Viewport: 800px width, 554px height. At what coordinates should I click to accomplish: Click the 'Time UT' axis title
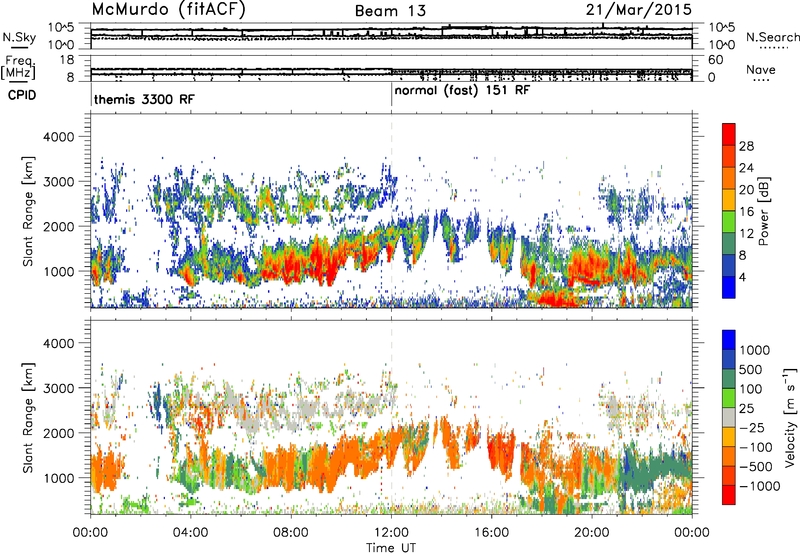click(x=391, y=548)
